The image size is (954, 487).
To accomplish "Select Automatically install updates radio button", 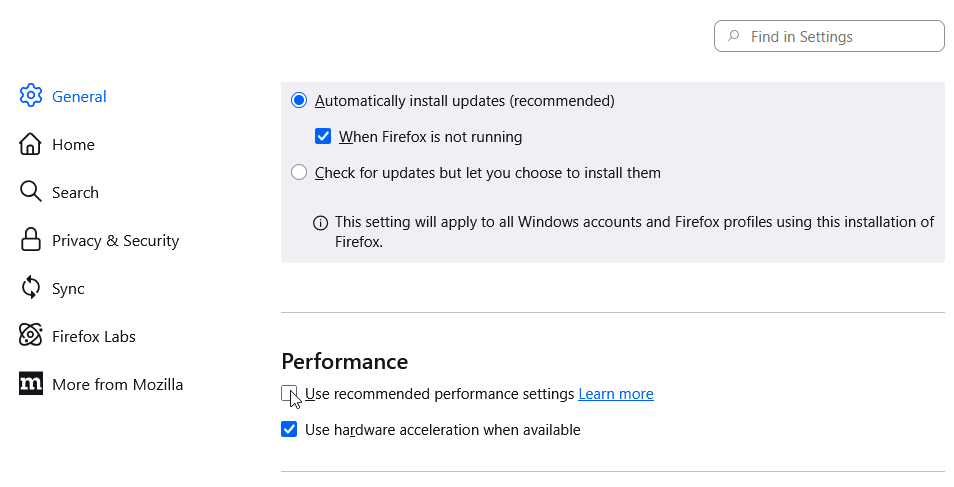I will click(x=299, y=101).
